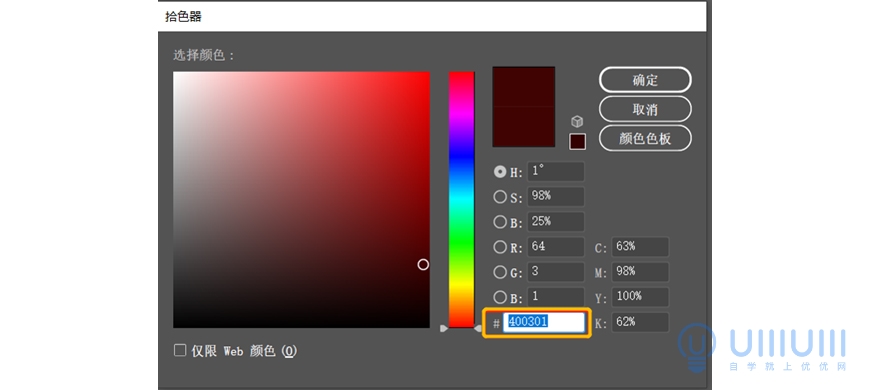Image resolution: width=870 pixels, height=390 pixels.
Task: Click the blue value field showing 1
Action: (x=555, y=297)
